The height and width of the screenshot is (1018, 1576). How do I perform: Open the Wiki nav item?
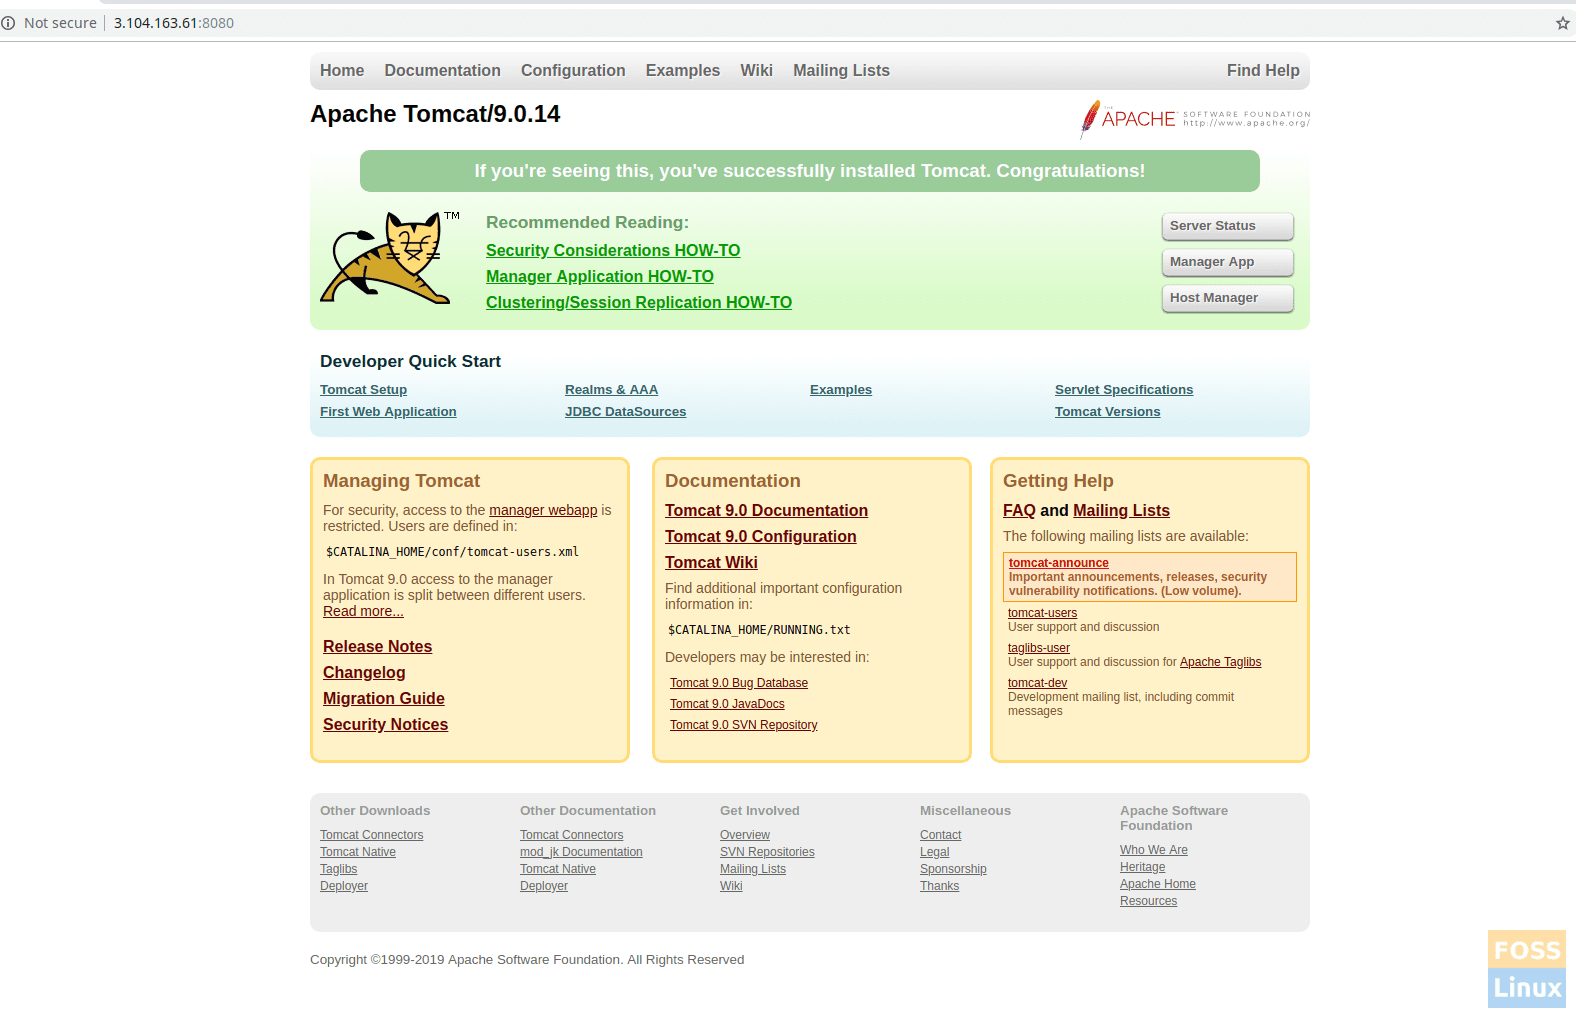(756, 70)
